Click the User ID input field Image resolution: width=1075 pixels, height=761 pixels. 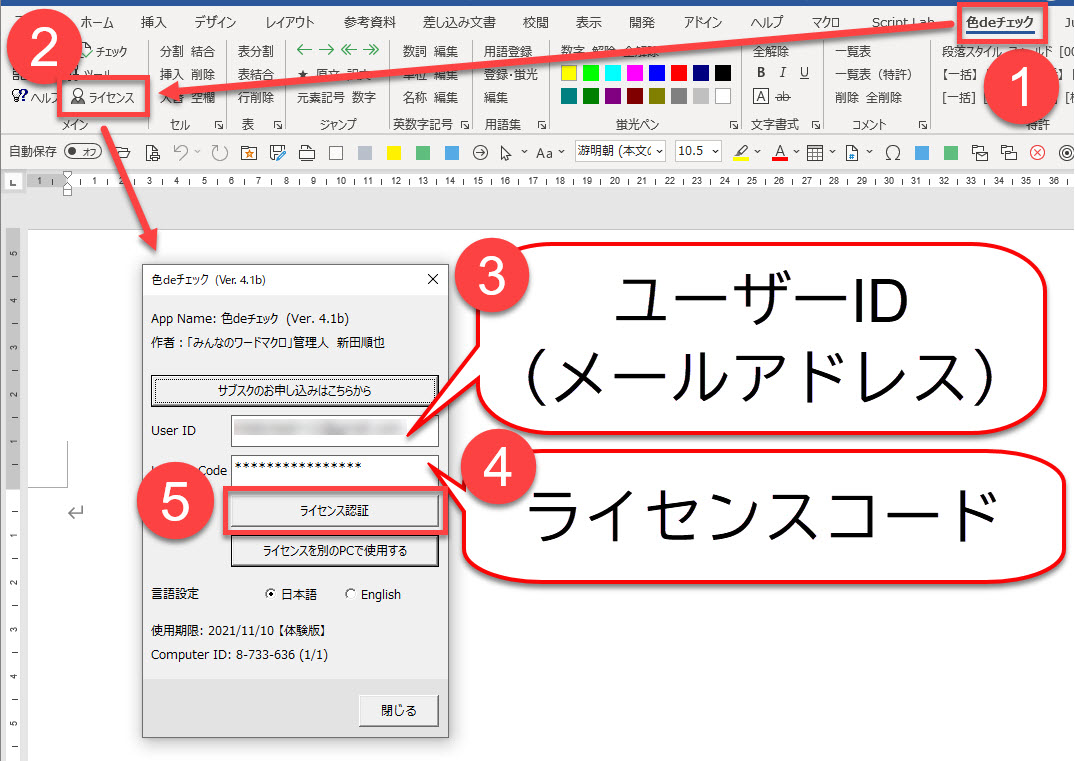pyautogui.click(x=334, y=430)
